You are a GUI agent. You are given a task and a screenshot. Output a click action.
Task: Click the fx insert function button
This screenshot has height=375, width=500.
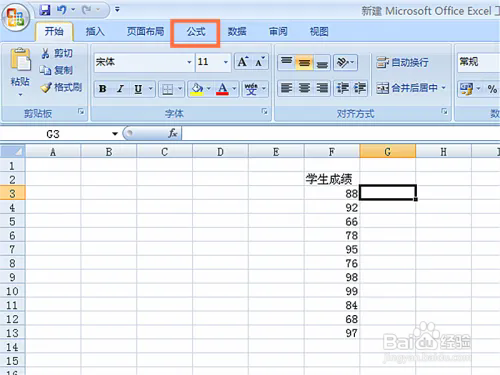pyautogui.click(x=173, y=134)
